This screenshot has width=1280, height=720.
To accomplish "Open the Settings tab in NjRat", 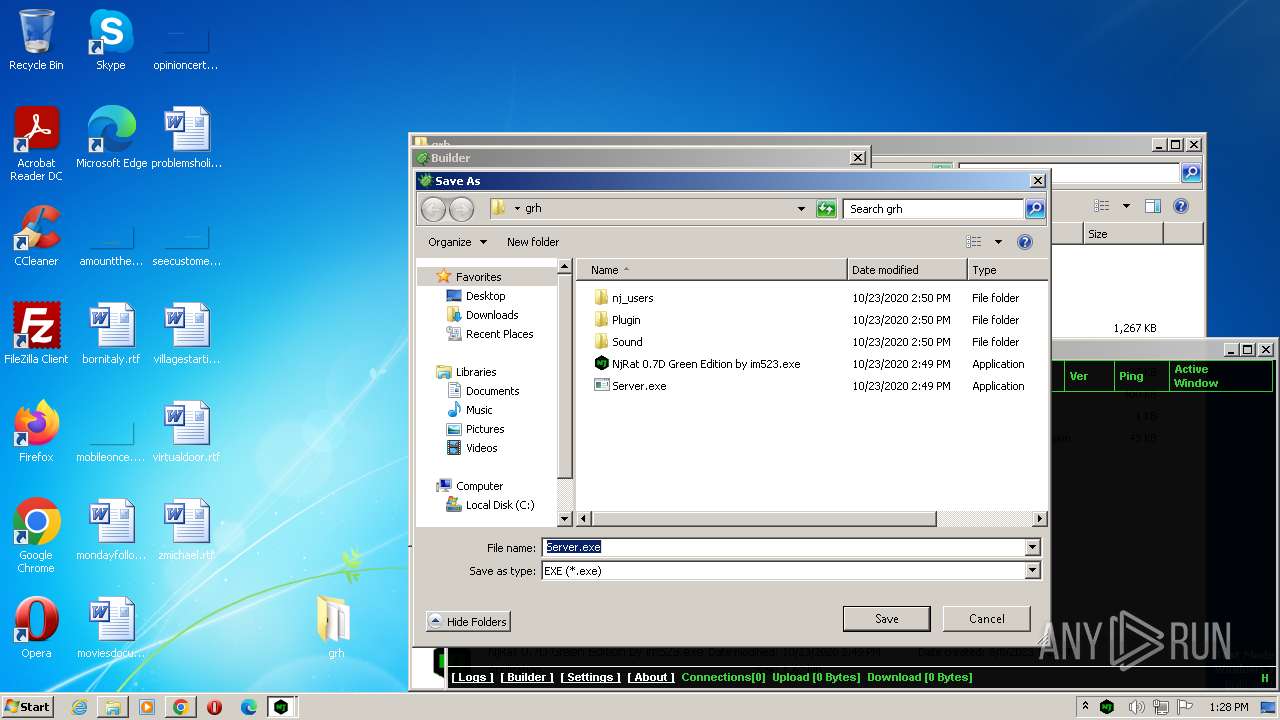I will (590, 677).
